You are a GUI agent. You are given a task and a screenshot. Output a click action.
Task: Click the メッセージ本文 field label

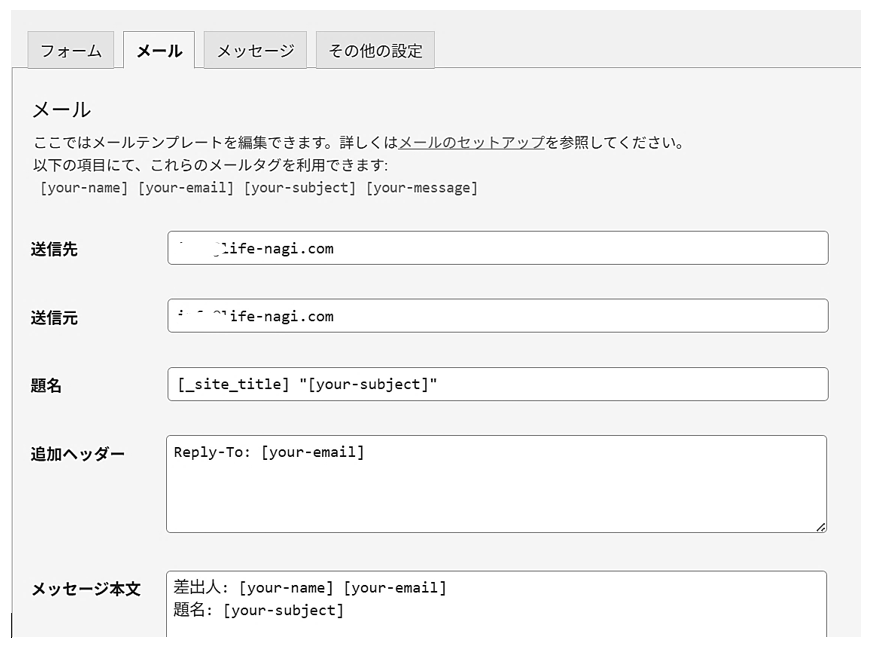pos(86,589)
